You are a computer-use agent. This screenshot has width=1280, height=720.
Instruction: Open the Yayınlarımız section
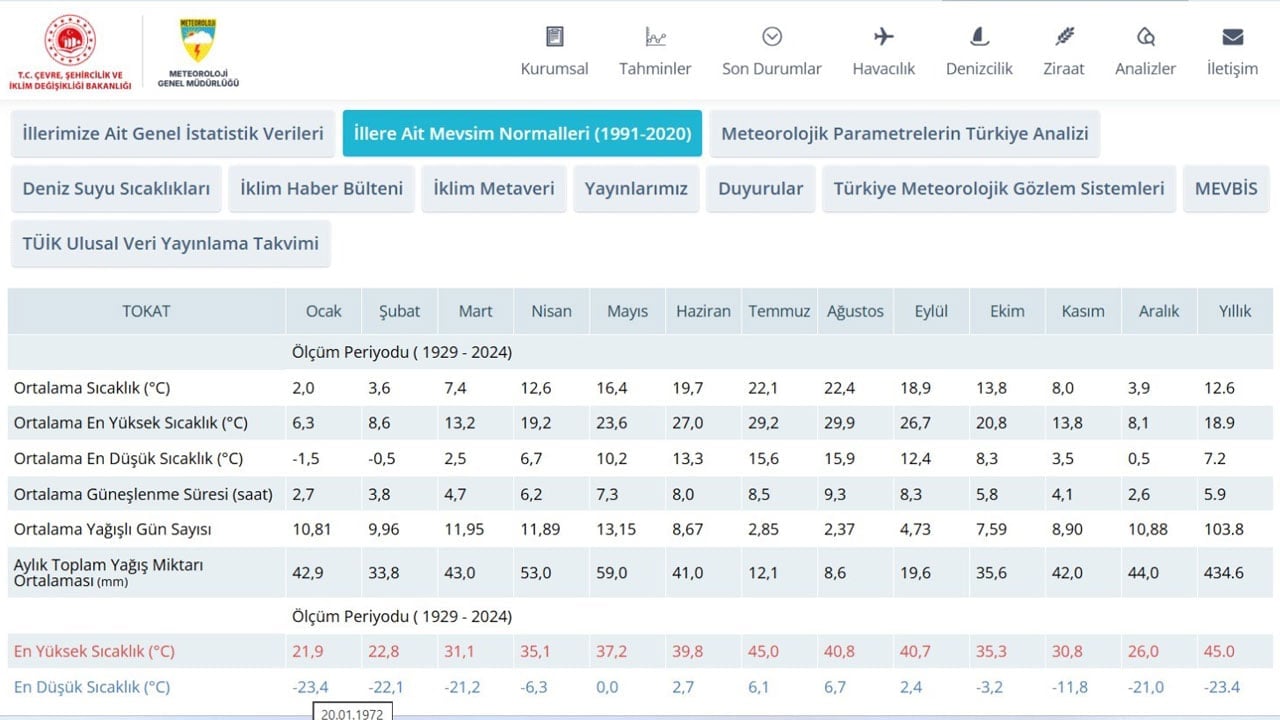[x=636, y=188]
